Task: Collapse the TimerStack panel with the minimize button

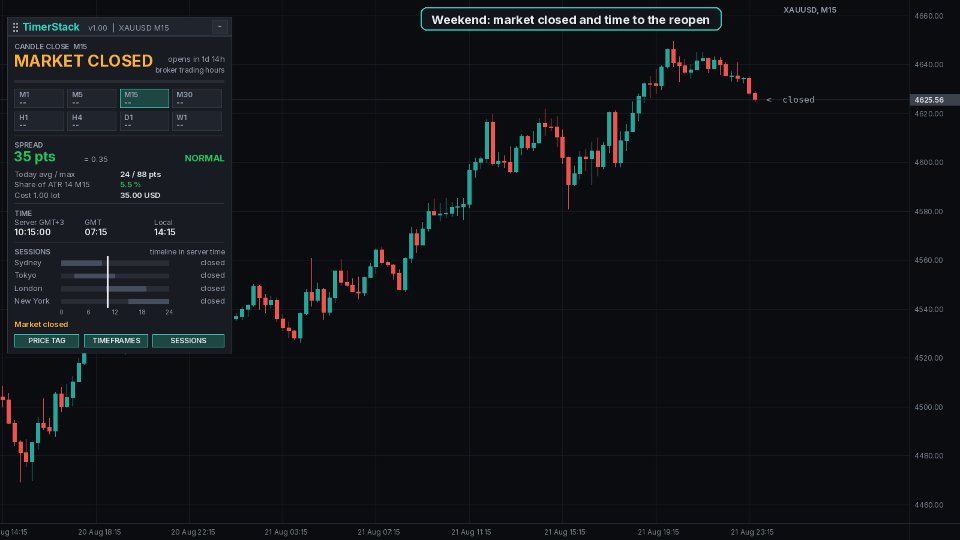Action: coord(220,27)
